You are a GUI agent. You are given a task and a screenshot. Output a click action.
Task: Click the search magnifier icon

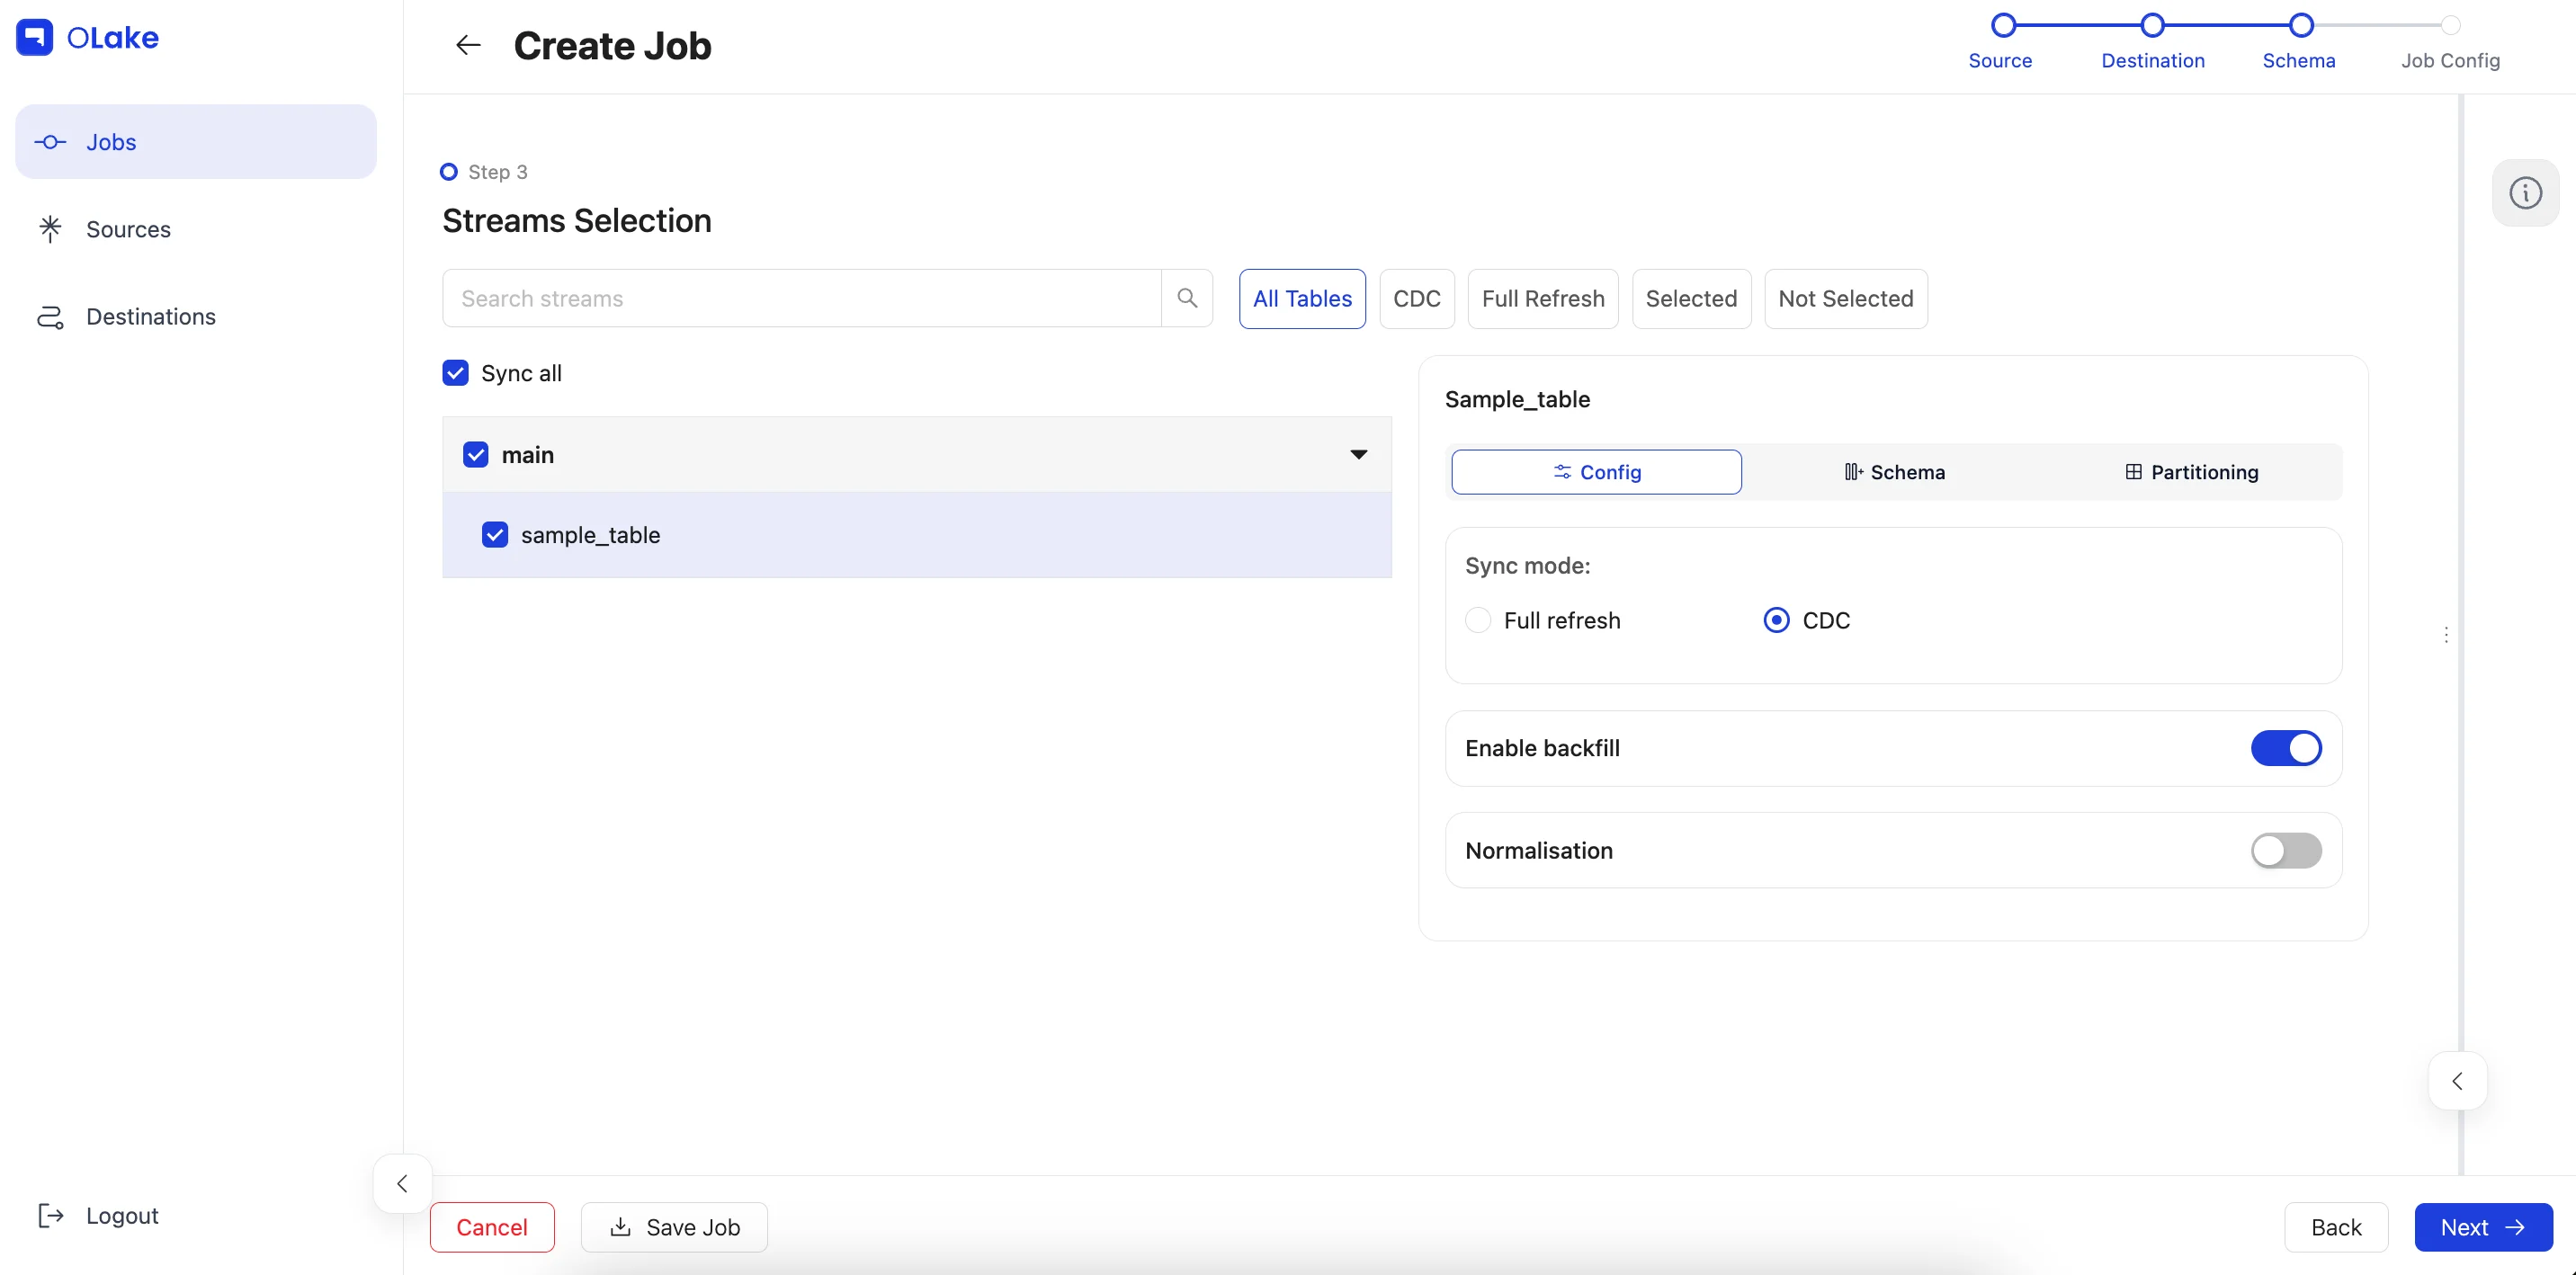click(1187, 298)
